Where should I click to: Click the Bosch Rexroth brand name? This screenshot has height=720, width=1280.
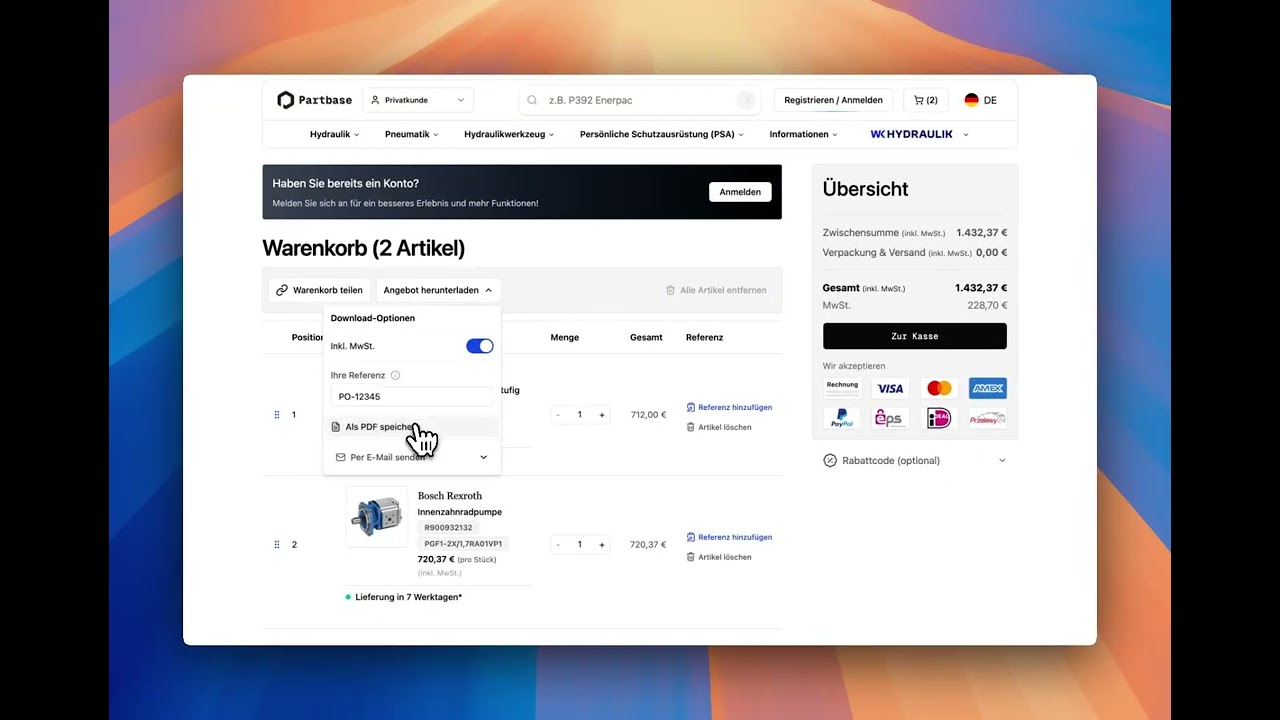click(x=450, y=496)
